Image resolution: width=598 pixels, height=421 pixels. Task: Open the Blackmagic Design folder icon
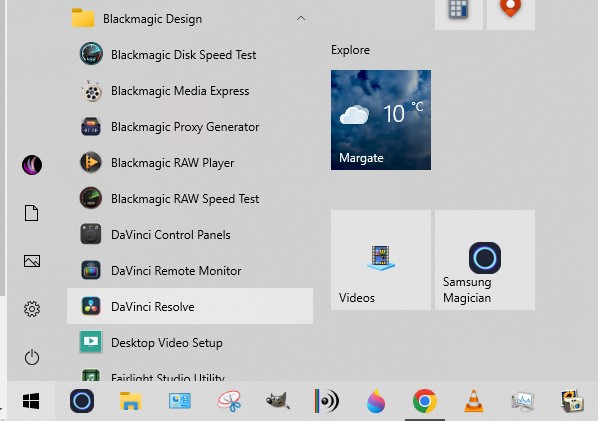pos(83,18)
